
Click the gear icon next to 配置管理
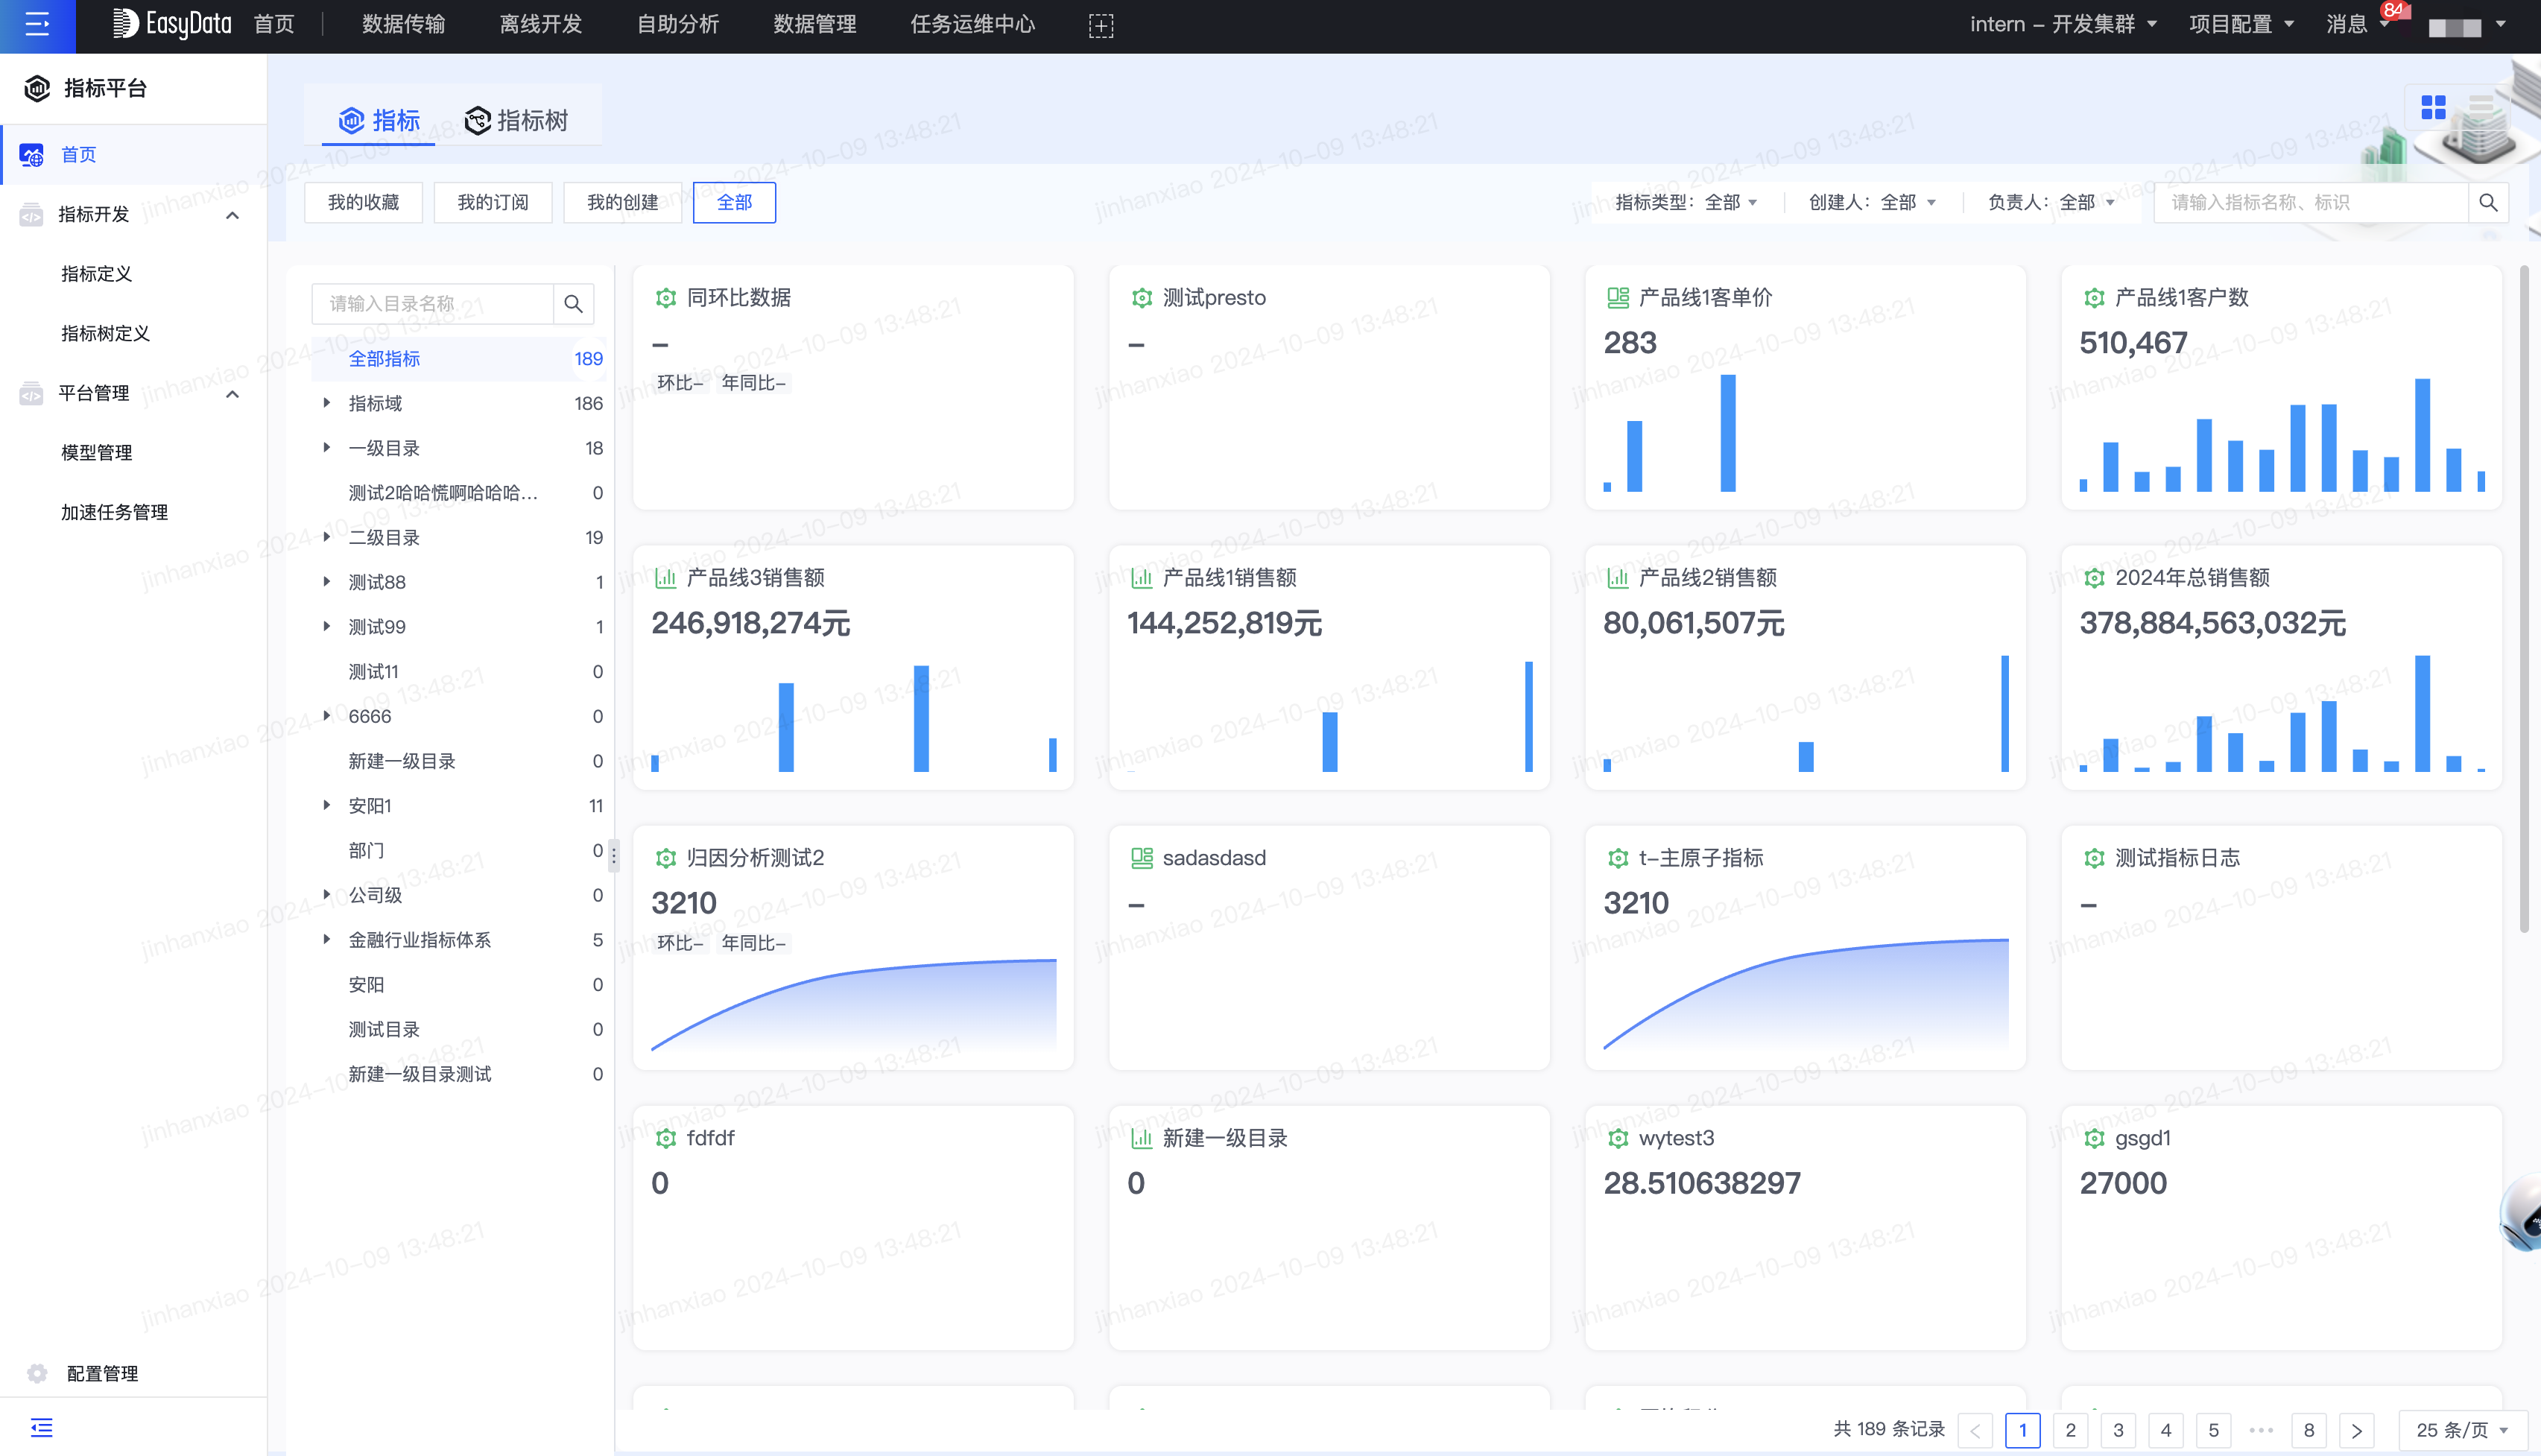[36, 1373]
